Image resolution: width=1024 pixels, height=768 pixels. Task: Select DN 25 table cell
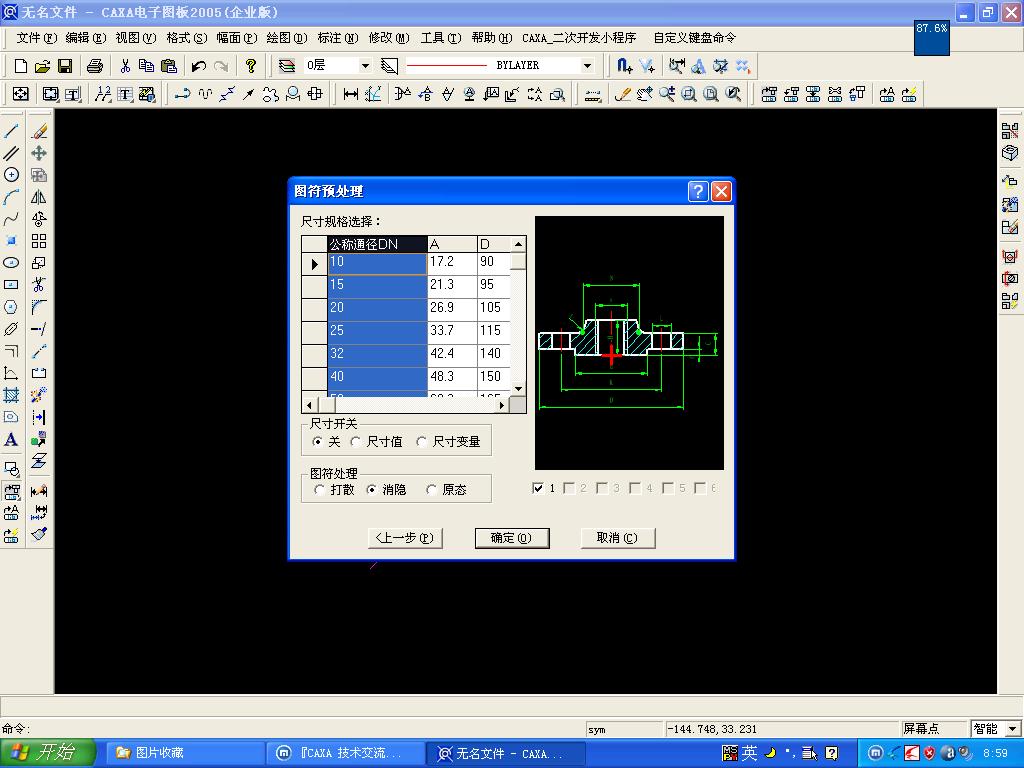click(377, 330)
